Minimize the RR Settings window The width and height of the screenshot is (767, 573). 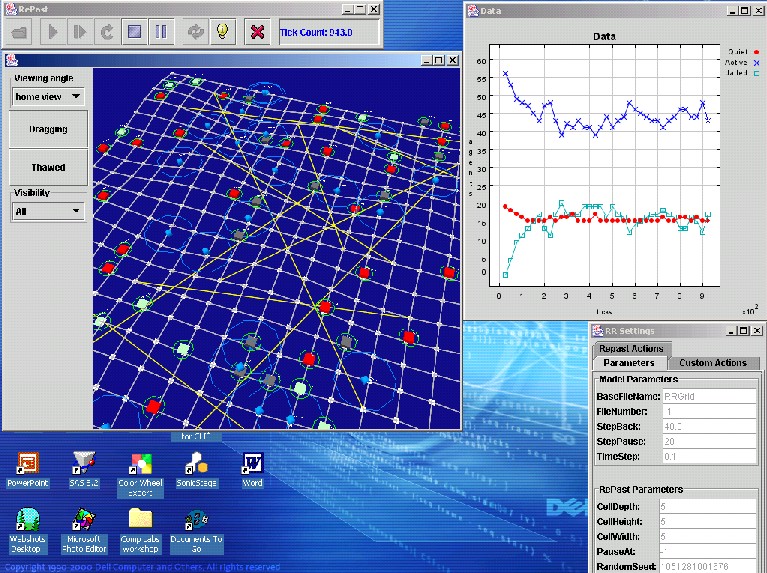click(731, 331)
